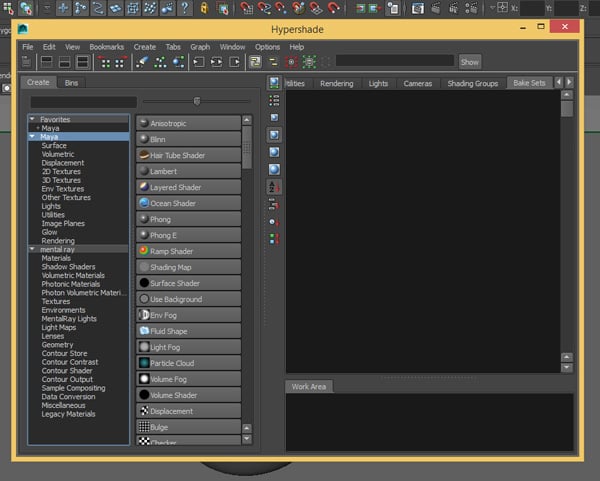Switch to the Shading Groups tab

(473, 83)
